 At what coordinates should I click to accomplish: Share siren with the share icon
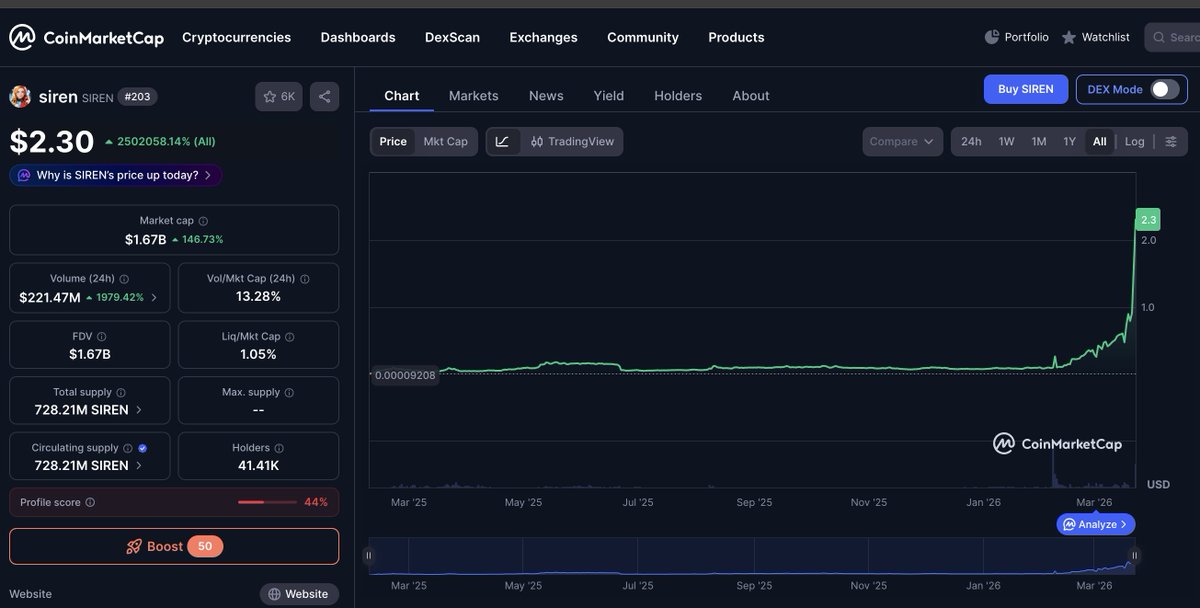click(x=324, y=97)
